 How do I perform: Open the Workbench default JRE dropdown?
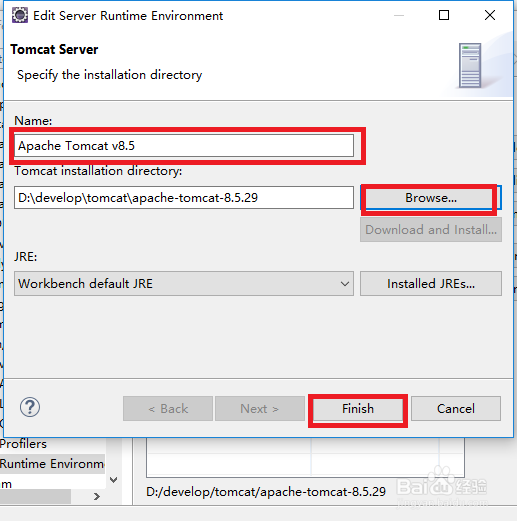pyautogui.click(x=184, y=283)
